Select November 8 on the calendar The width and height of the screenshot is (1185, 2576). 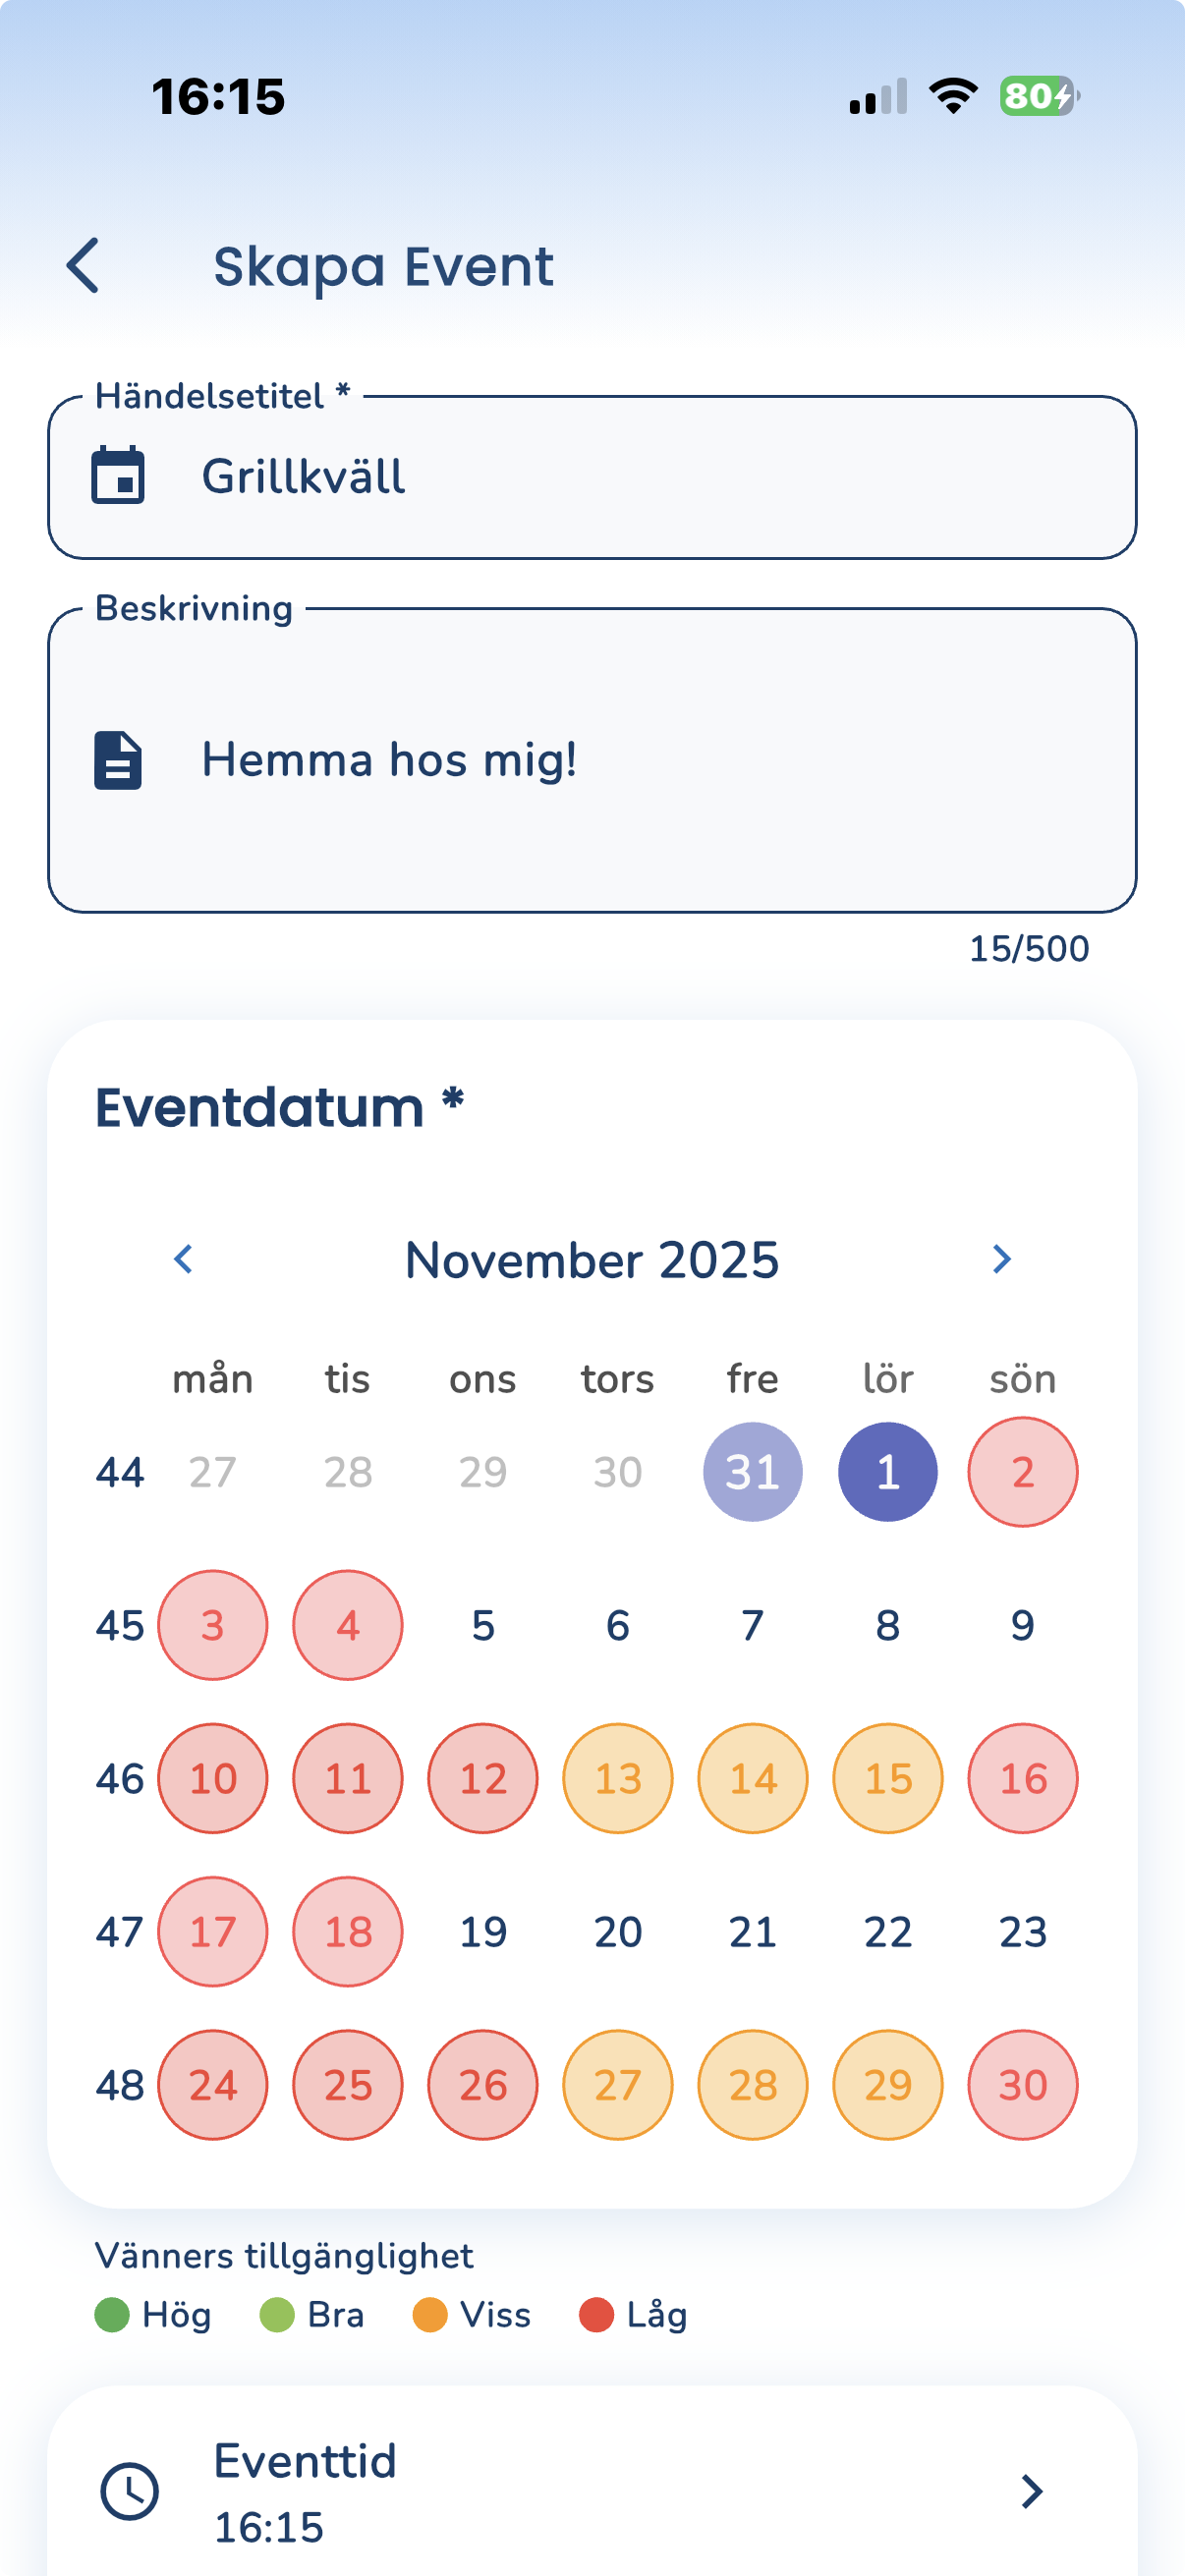coord(887,1625)
